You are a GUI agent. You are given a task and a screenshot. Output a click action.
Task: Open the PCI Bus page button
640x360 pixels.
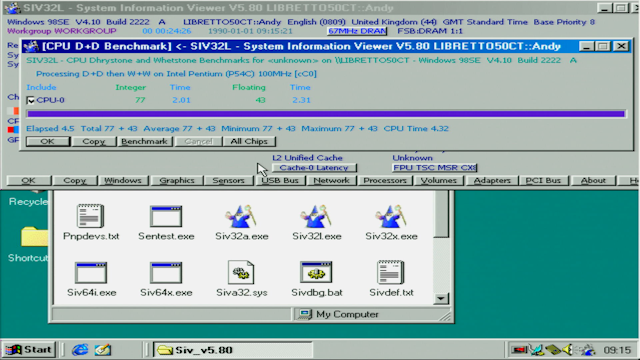(x=543, y=180)
